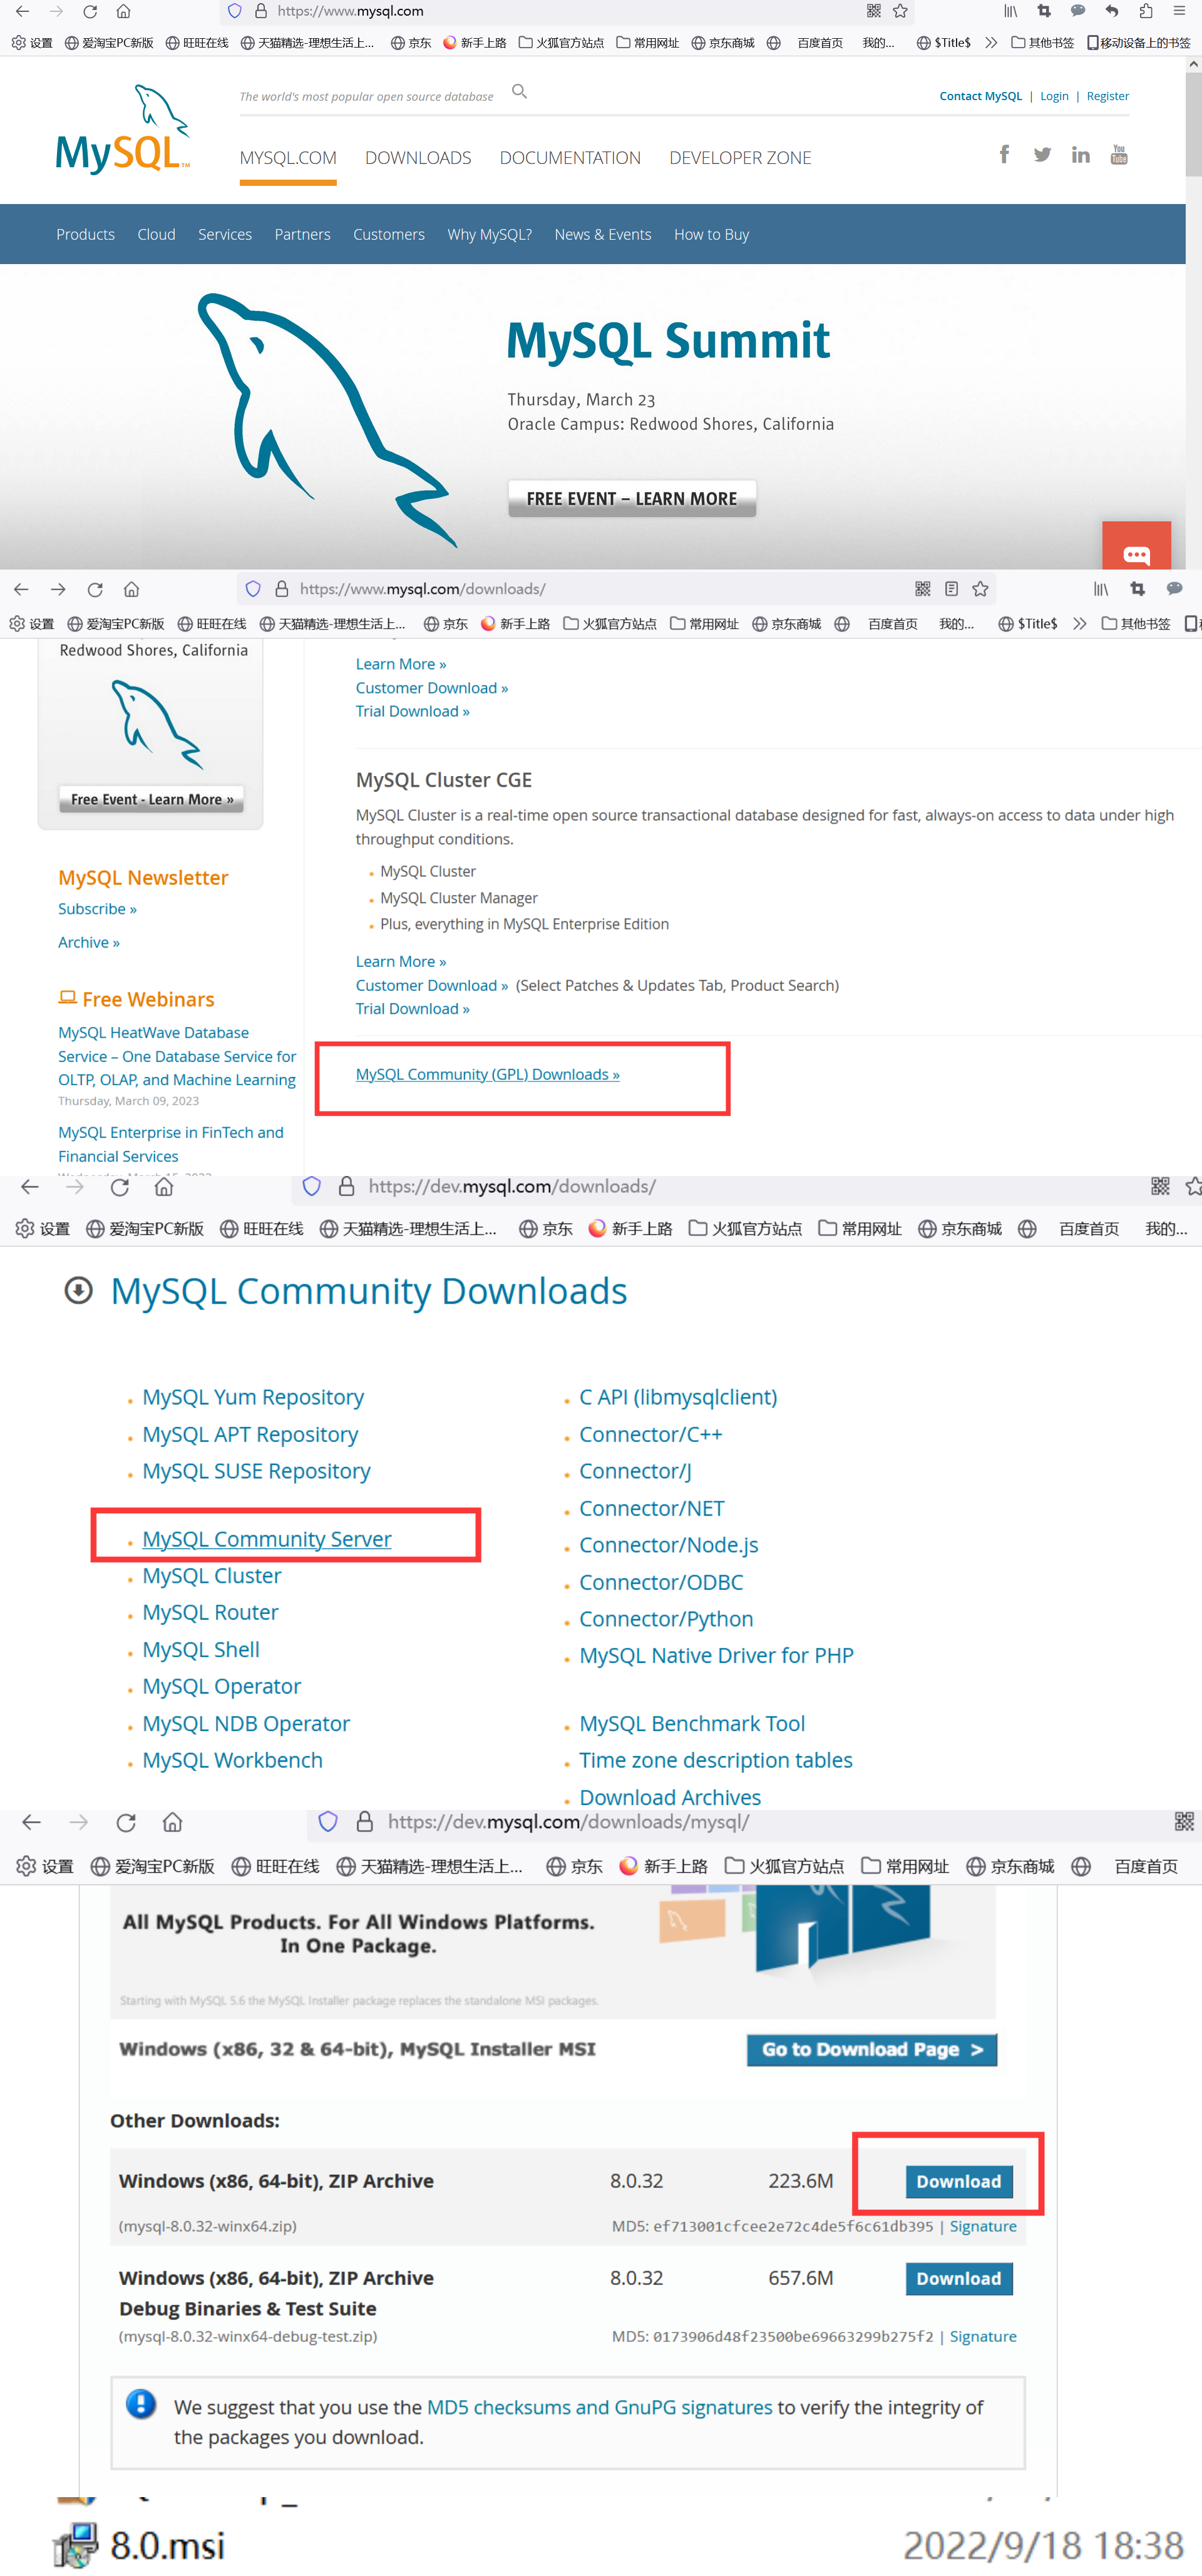Viewport: 1202px width, 2576px height.
Task: Click the forward arrow in the topmost browser toolbar
Action: pos(56,11)
